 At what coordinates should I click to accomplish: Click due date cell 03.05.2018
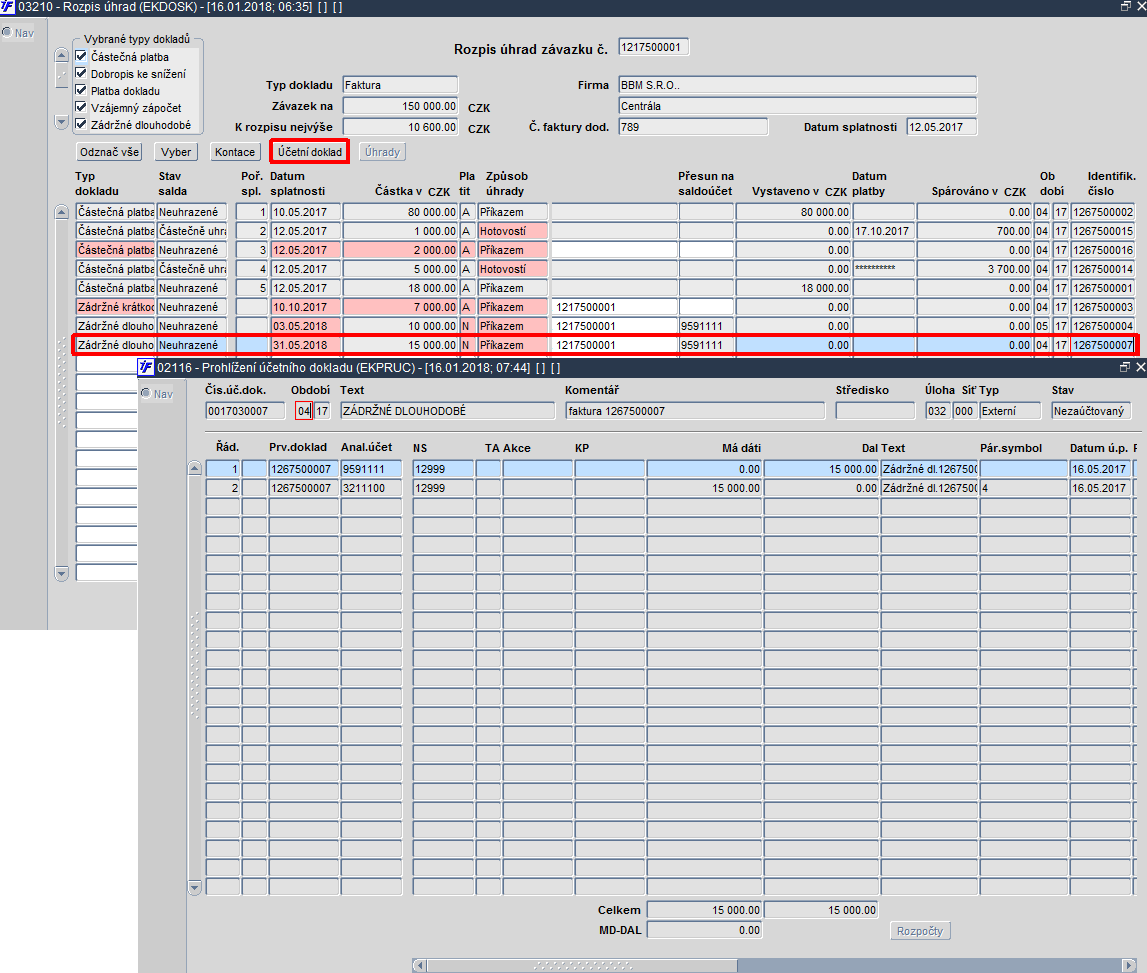(305, 326)
